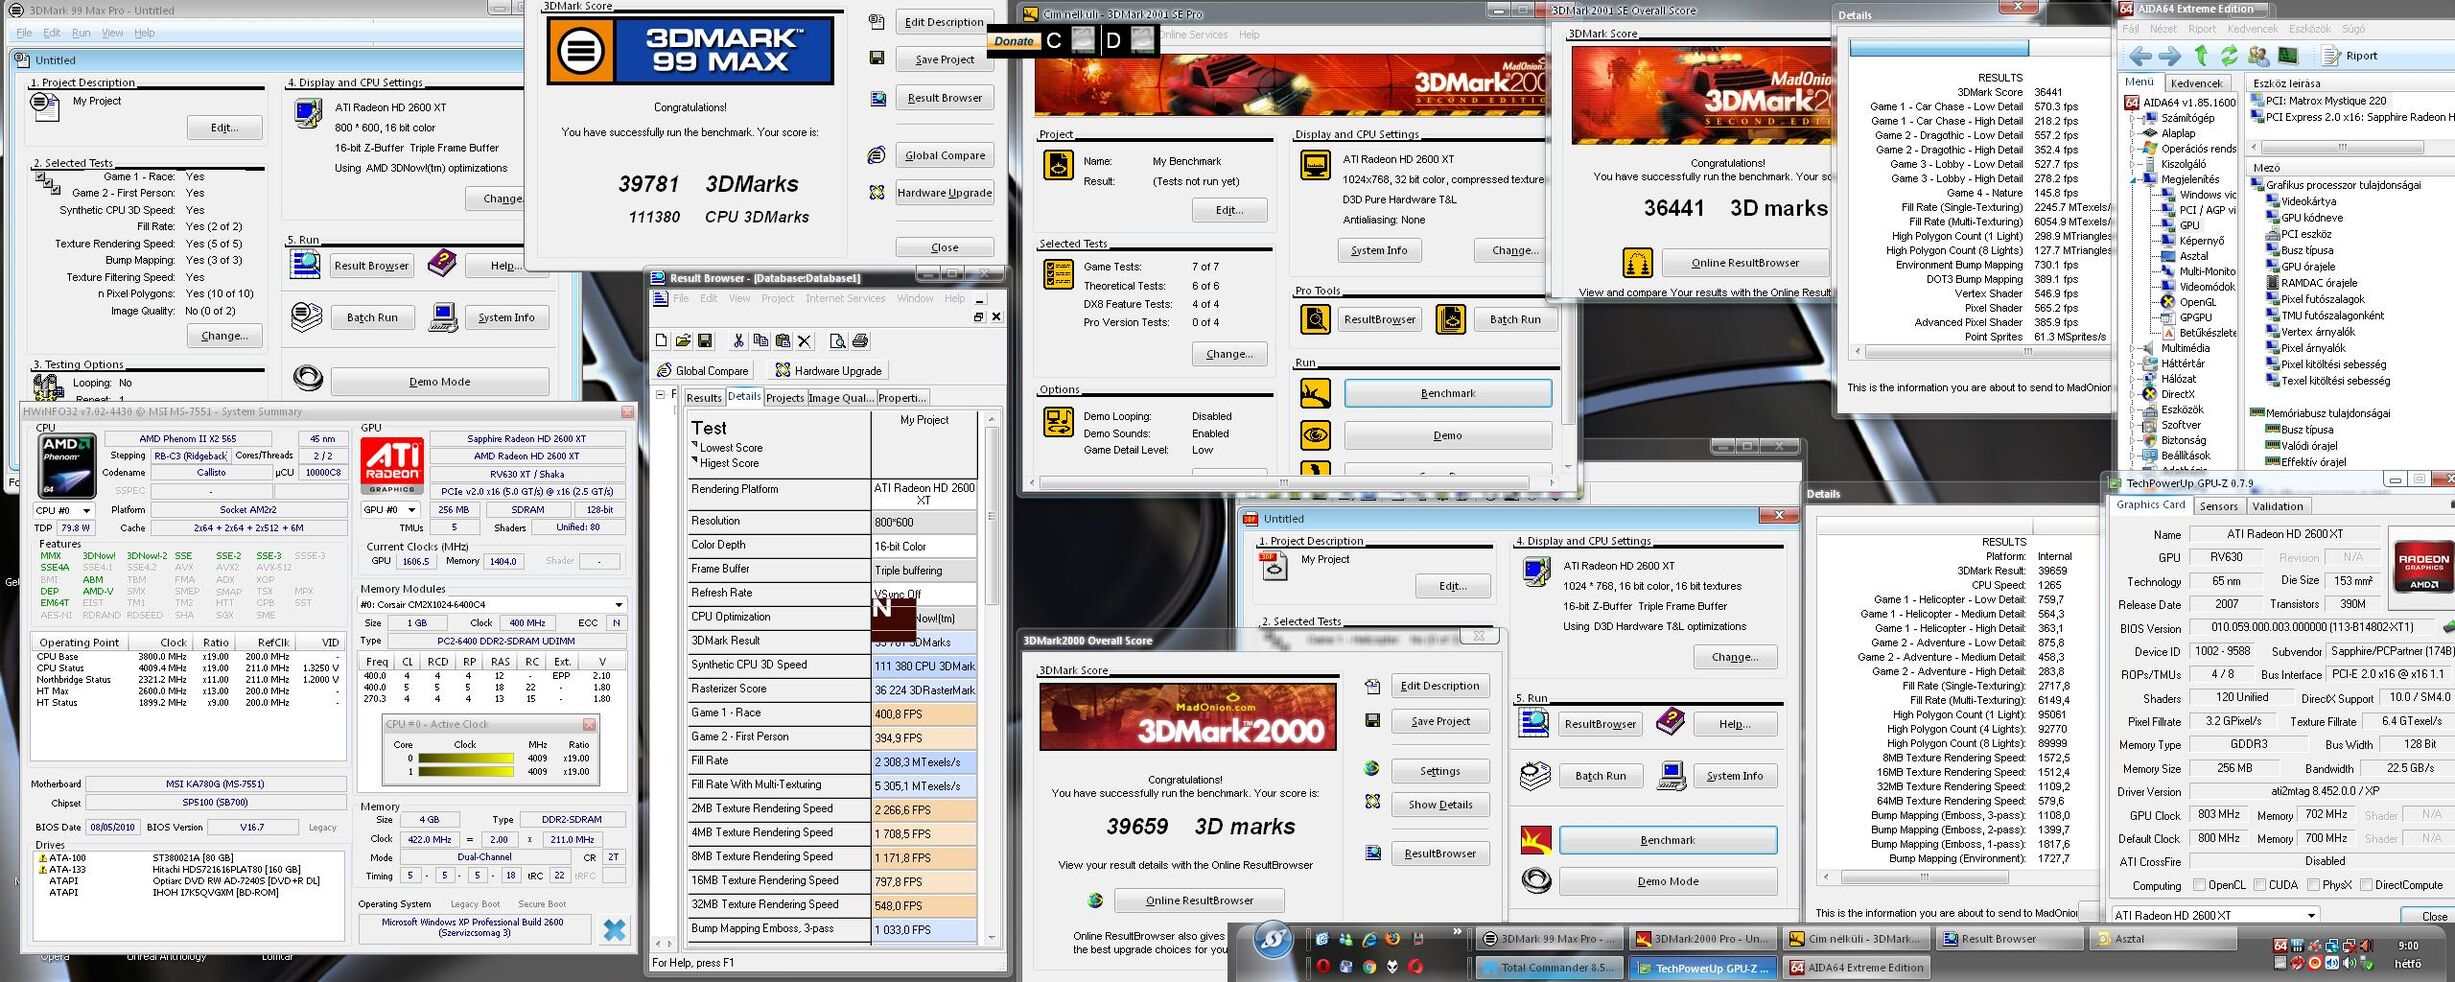2455x982 pixels.
Task: Click AIDA64 green up arrow icon
Action: point(2200,56)
